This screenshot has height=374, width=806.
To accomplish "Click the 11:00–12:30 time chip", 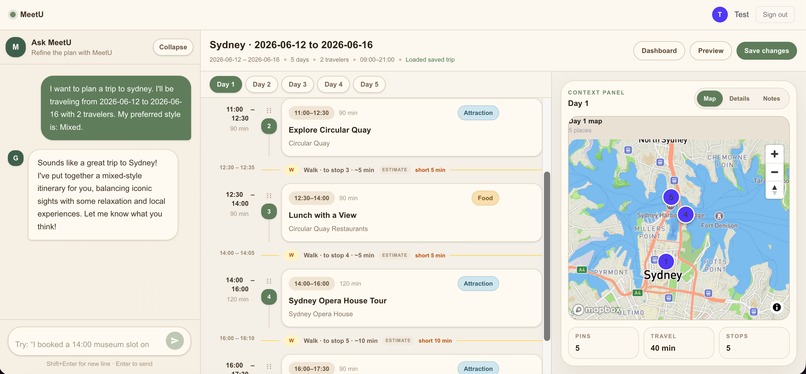I will click(x=312, y=113).
